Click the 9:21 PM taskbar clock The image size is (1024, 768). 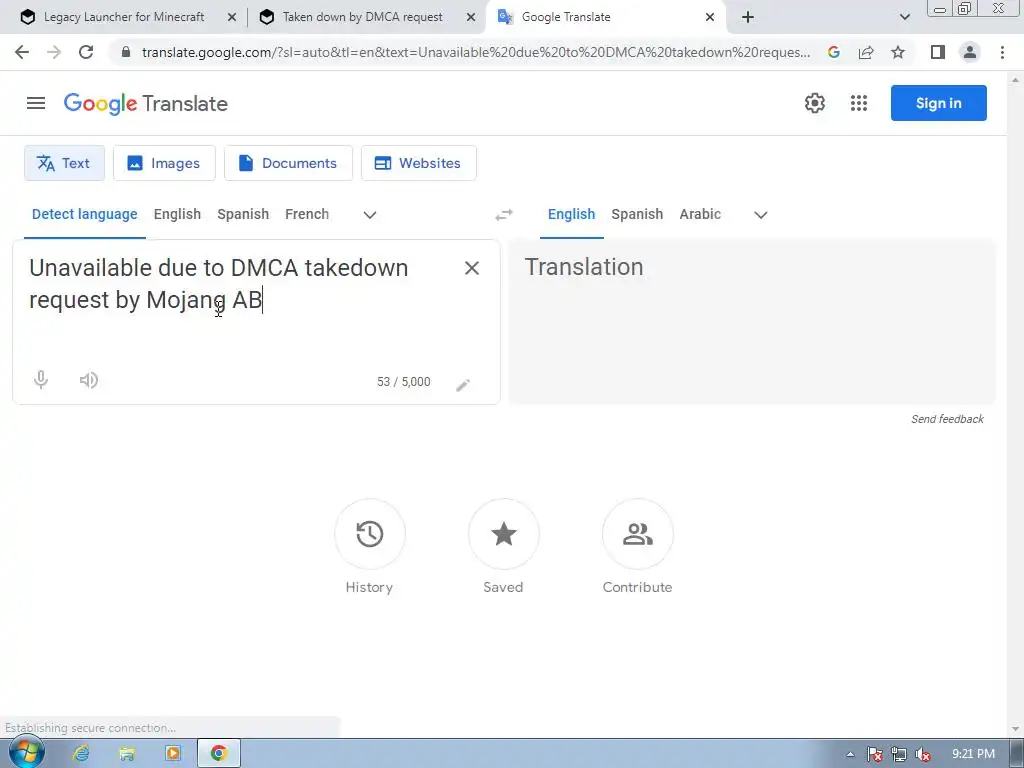[x=973, y=754]
